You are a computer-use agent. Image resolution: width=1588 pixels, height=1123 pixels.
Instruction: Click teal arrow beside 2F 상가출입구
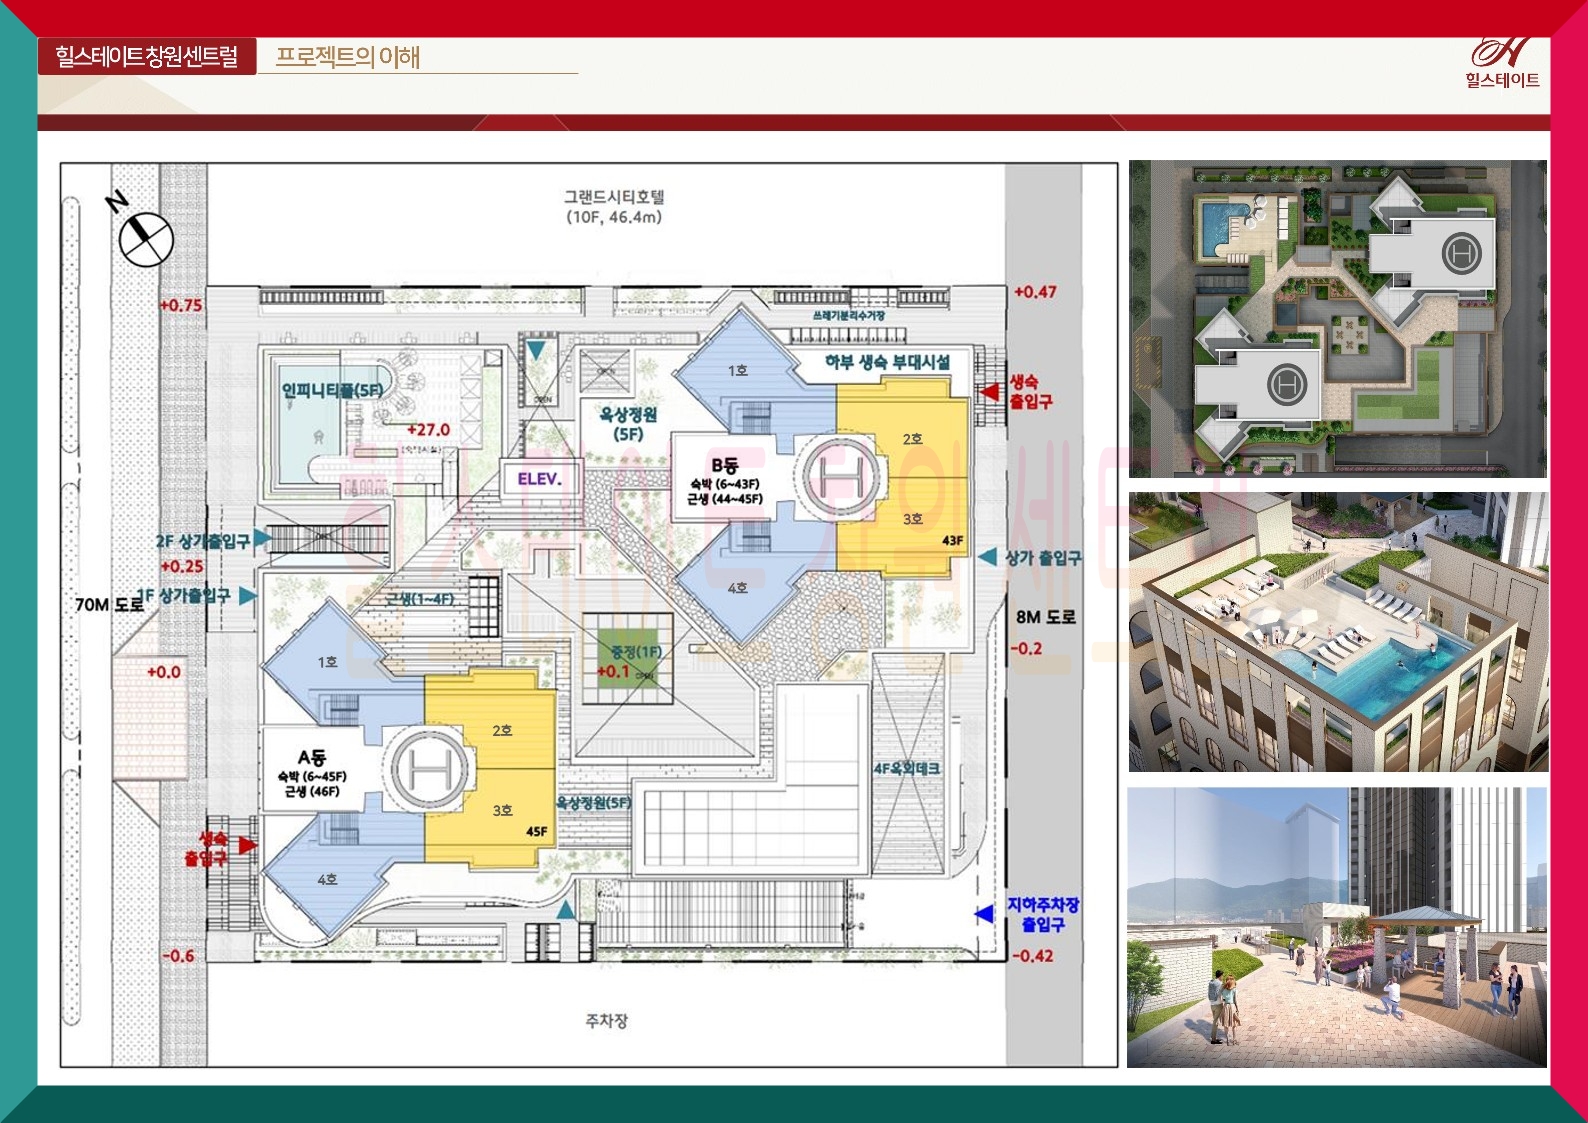point(262,538)
